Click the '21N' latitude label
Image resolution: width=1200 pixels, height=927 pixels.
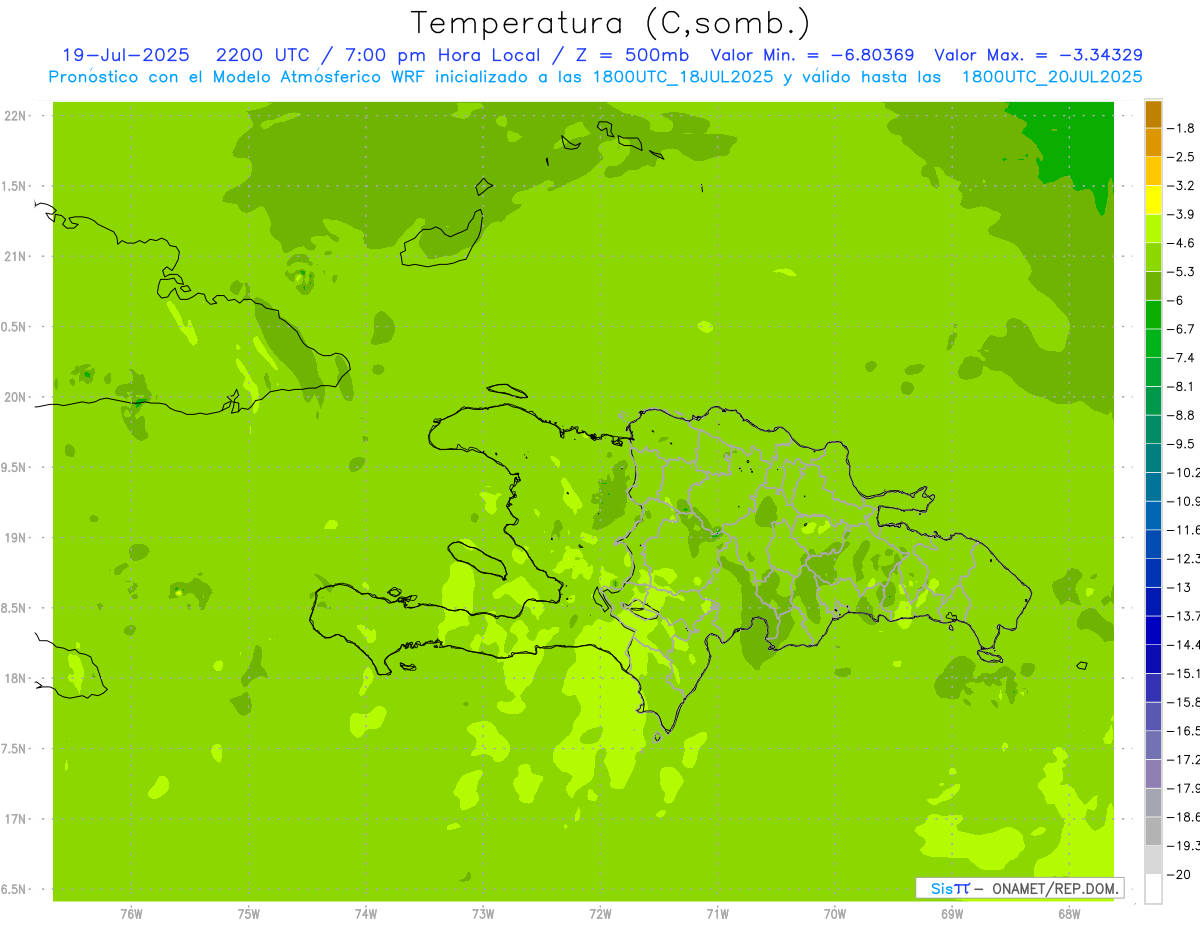coord(17,257)
